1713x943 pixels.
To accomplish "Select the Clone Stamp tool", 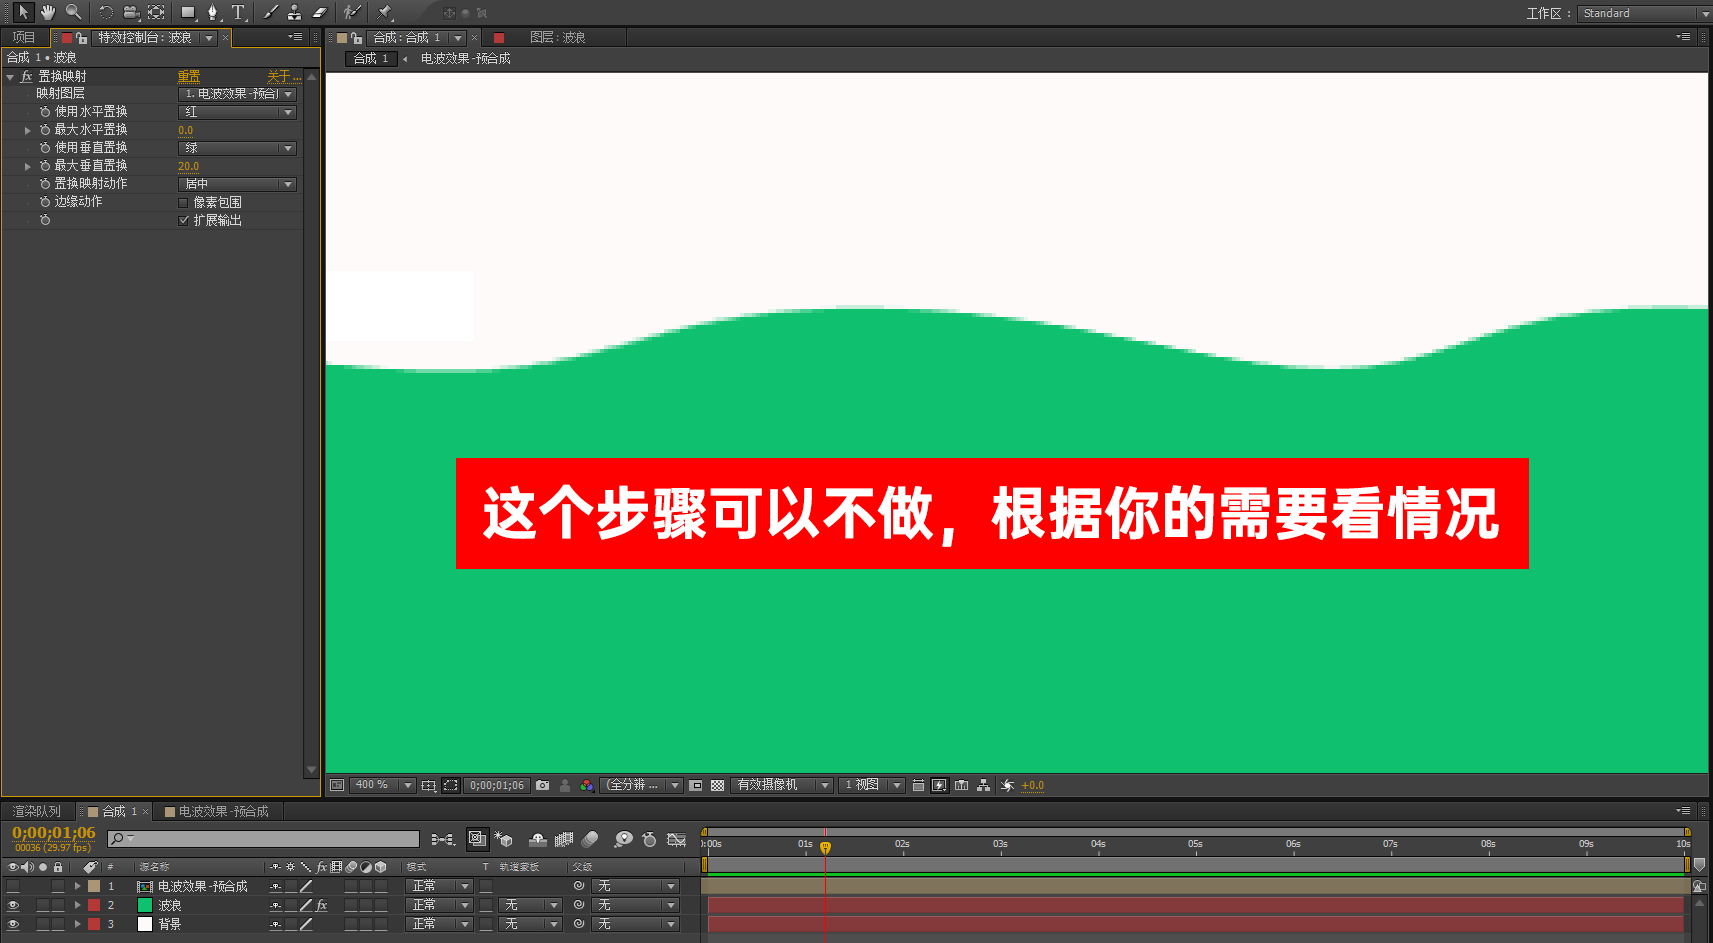I will (x=294, y=12).
